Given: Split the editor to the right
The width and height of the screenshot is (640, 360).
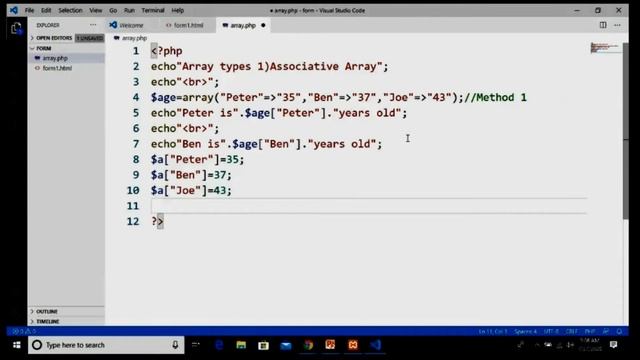Looking at the screenshot, I should click(x=603, y=25).
